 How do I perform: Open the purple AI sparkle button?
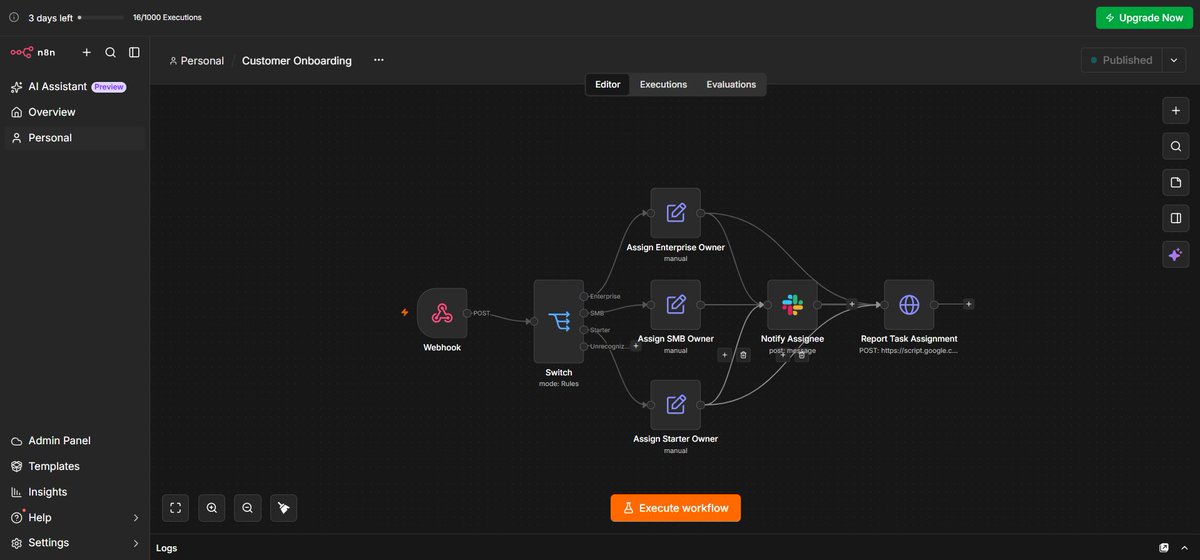tap(1176, 255)
